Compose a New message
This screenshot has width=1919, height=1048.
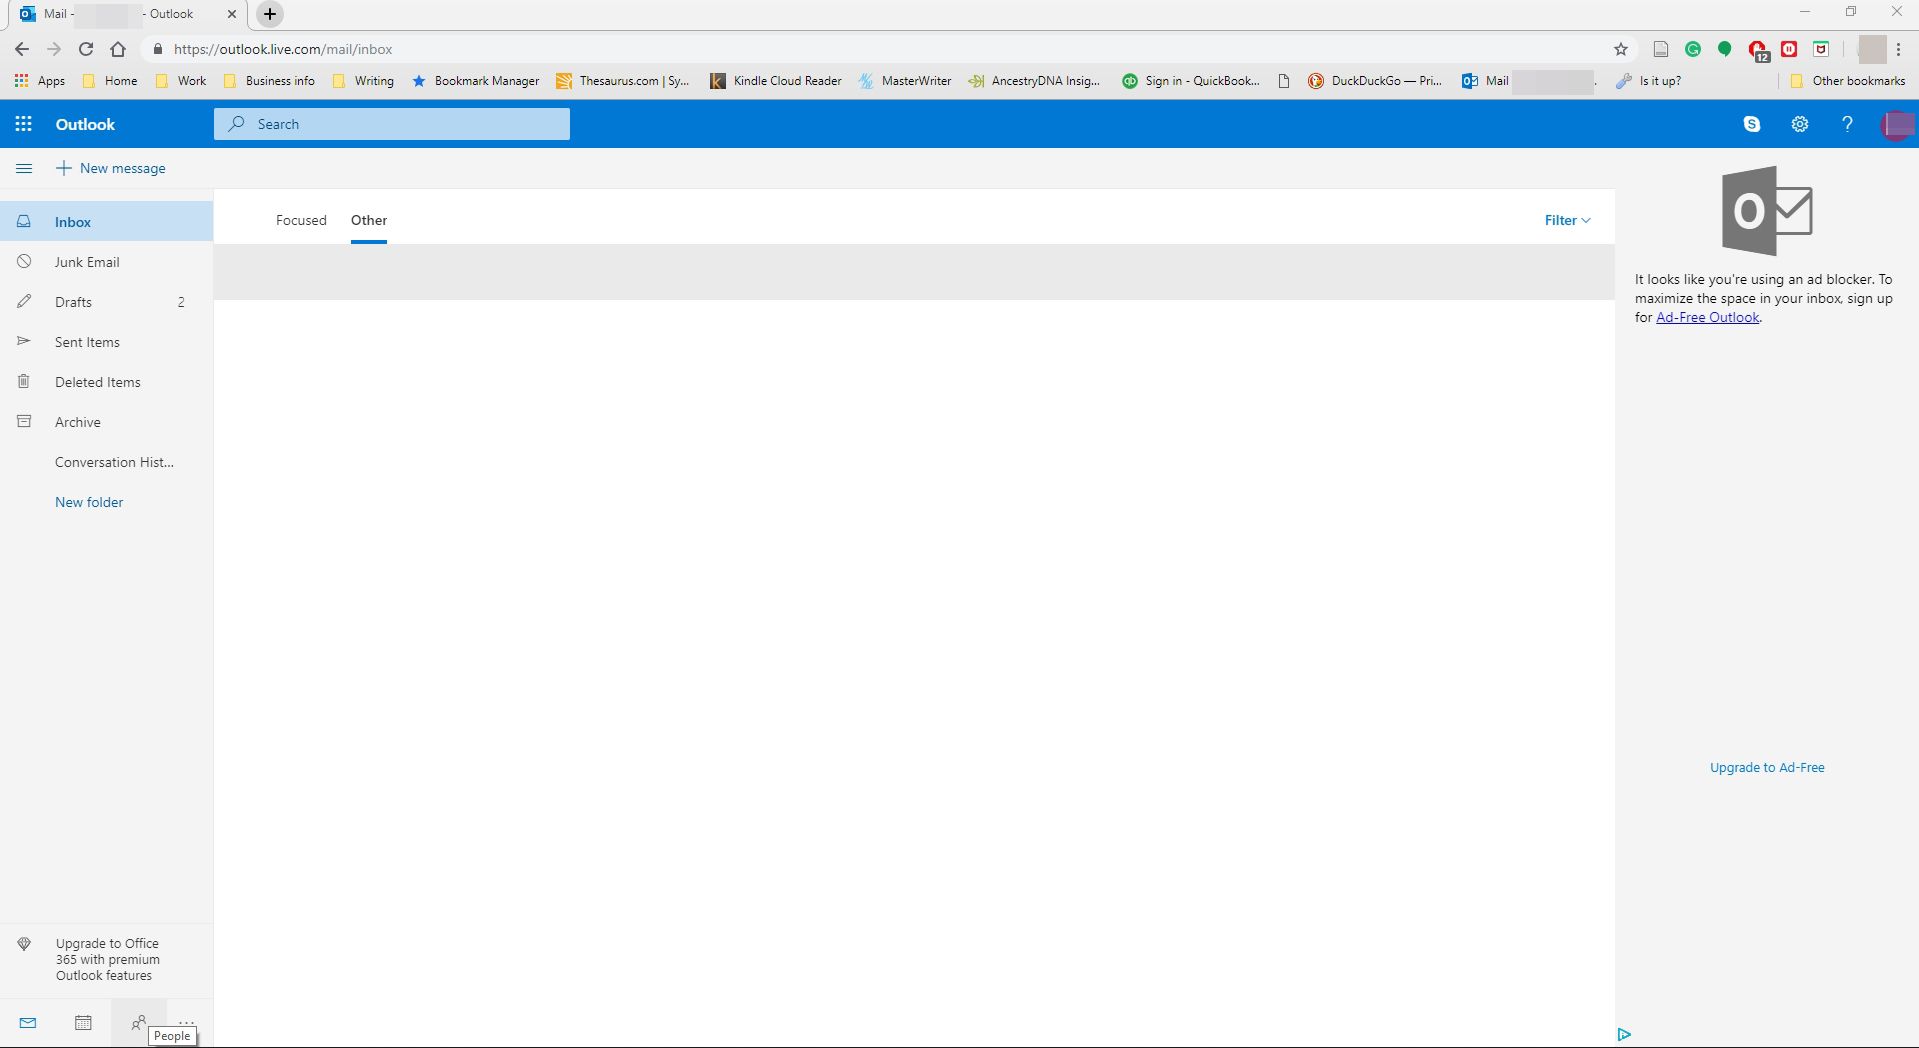[x=111, y=168]
